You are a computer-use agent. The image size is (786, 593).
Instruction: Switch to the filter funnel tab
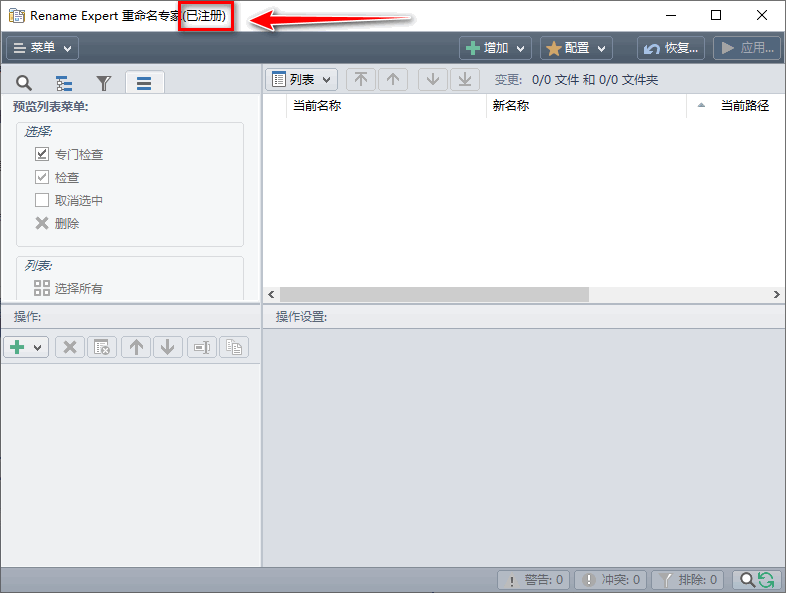pyautogui.click(x=104, y=83)
